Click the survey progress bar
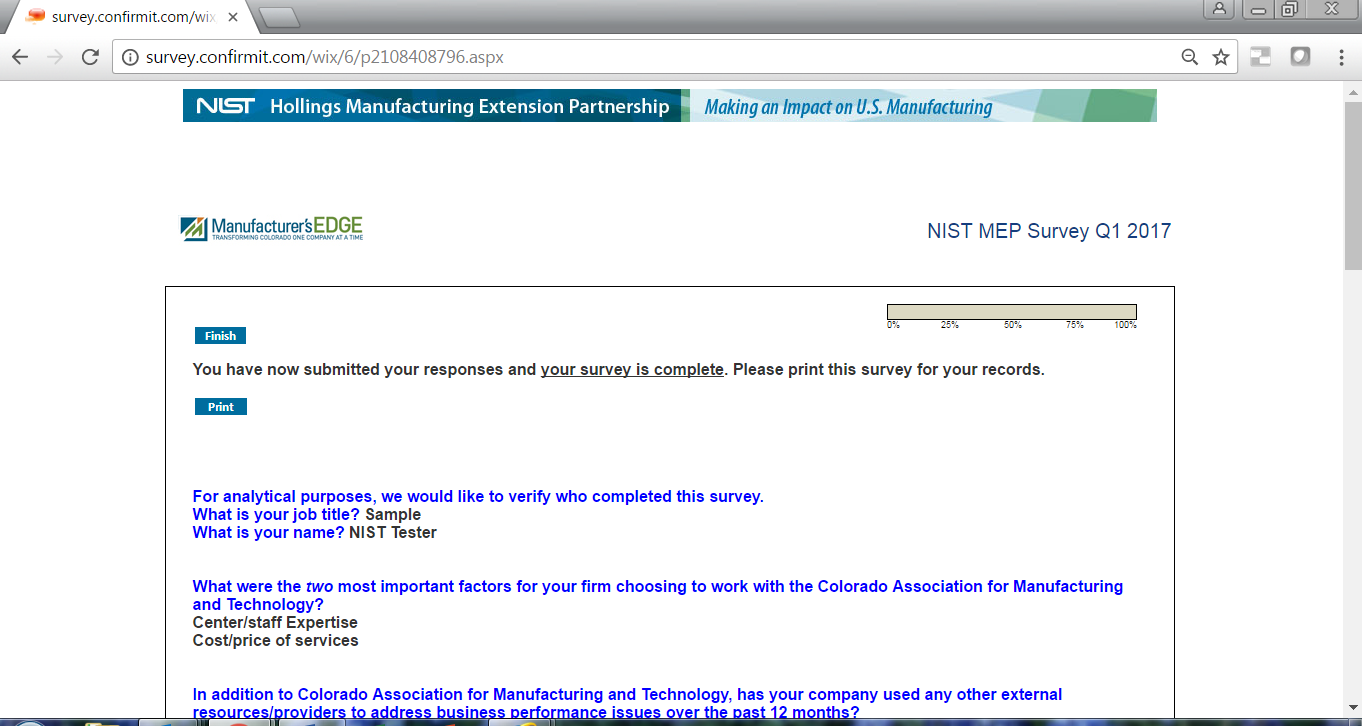This screenshot has width=1362, height=726. 1012,312
